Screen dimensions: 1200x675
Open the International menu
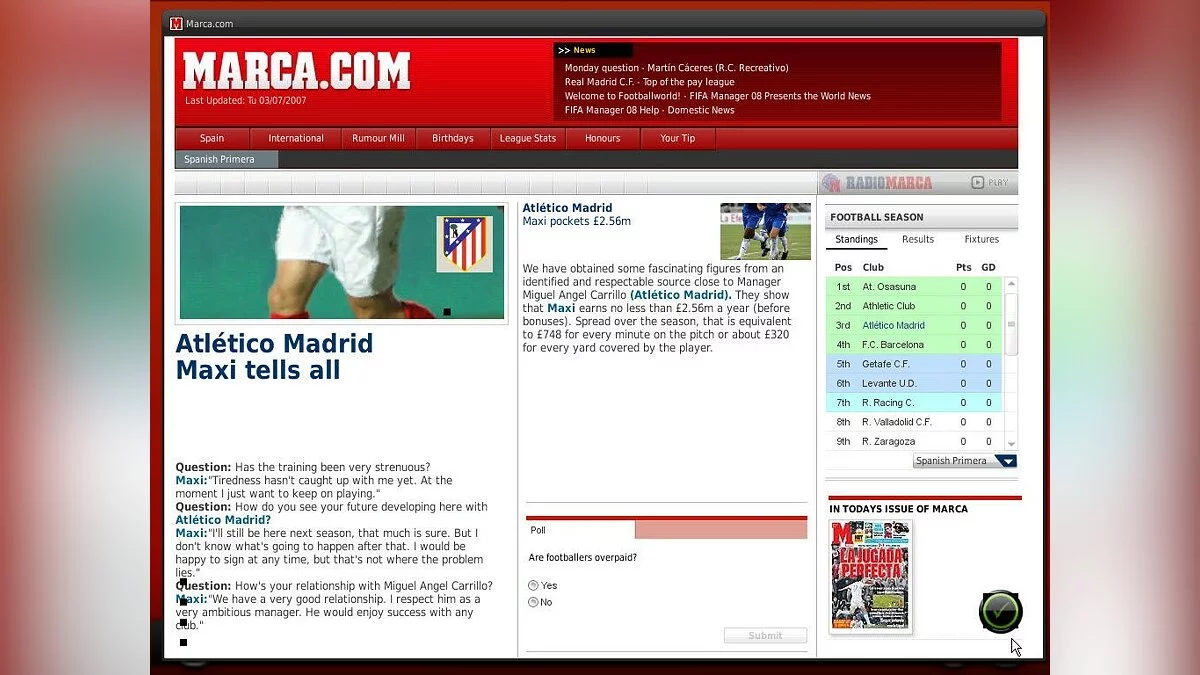pyautogui.click(x=296, y=138)
